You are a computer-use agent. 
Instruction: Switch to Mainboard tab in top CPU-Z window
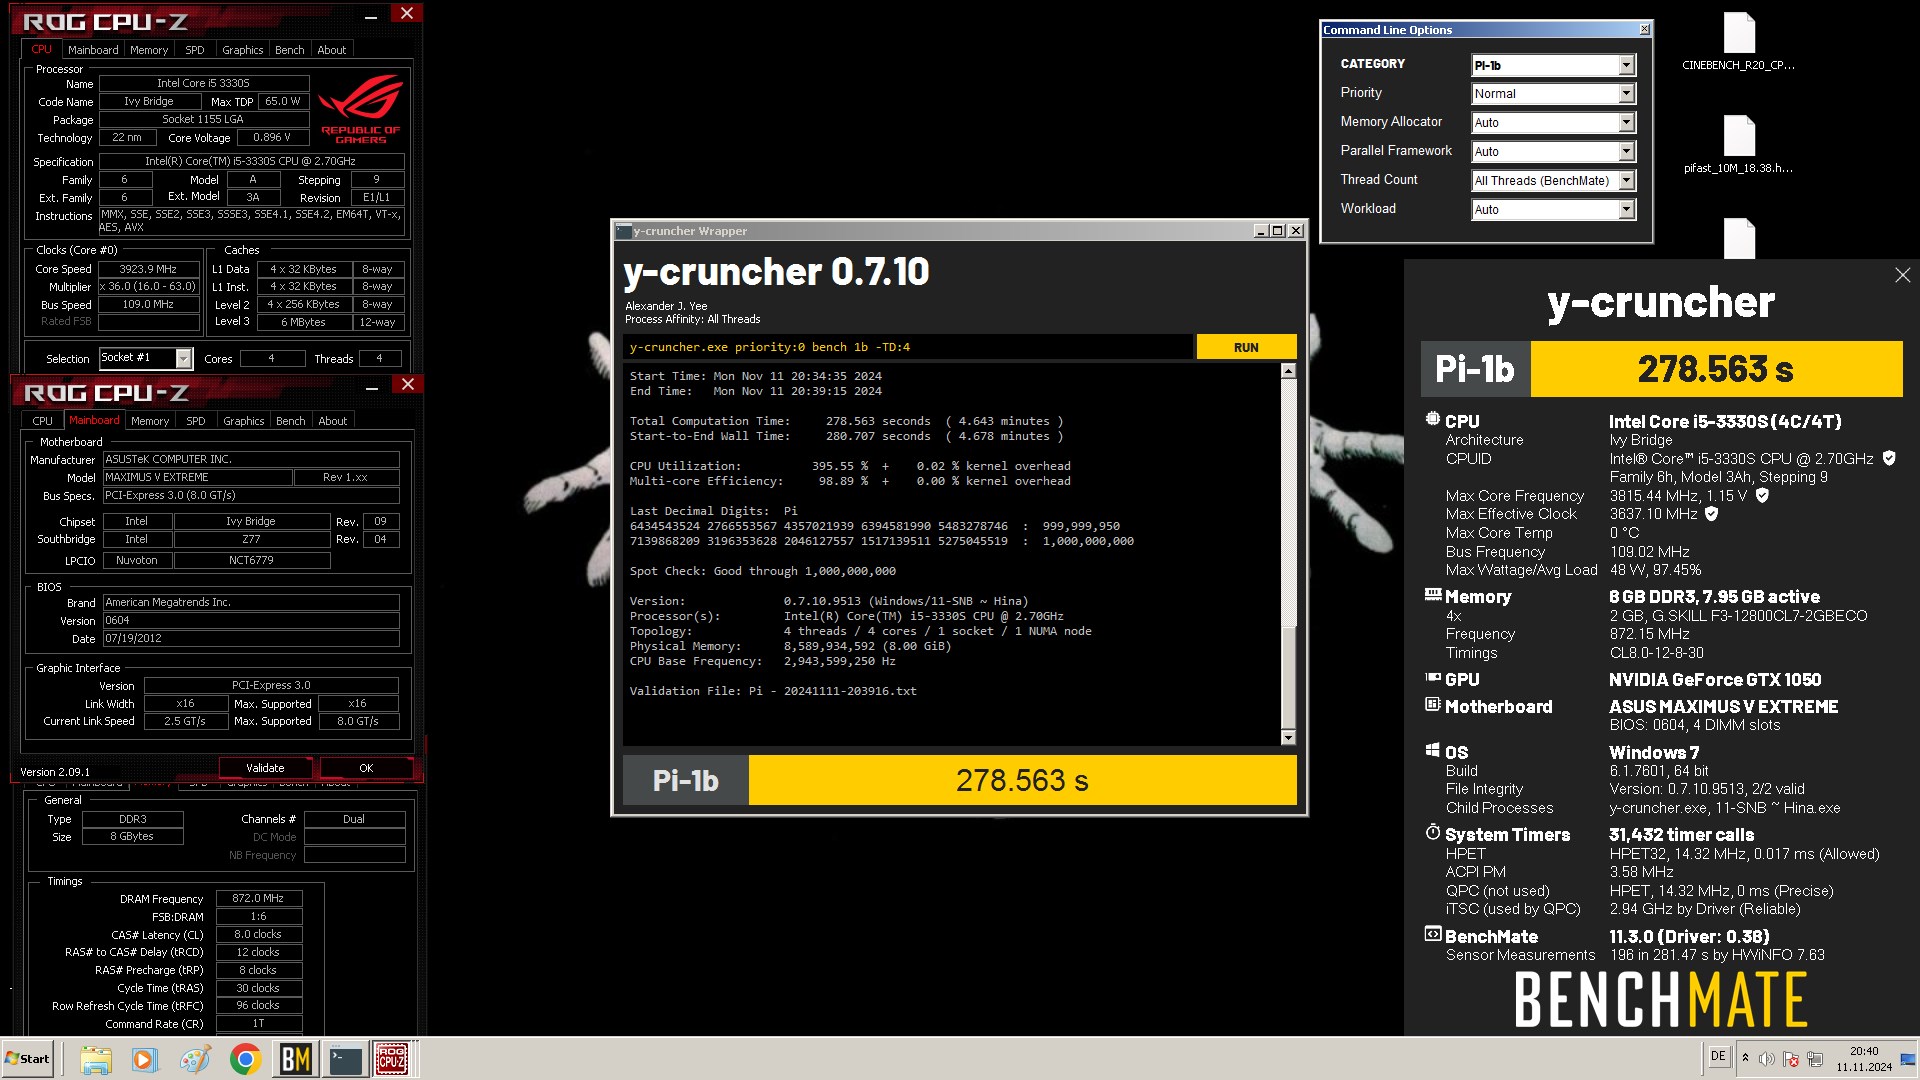tap(93, 49)
